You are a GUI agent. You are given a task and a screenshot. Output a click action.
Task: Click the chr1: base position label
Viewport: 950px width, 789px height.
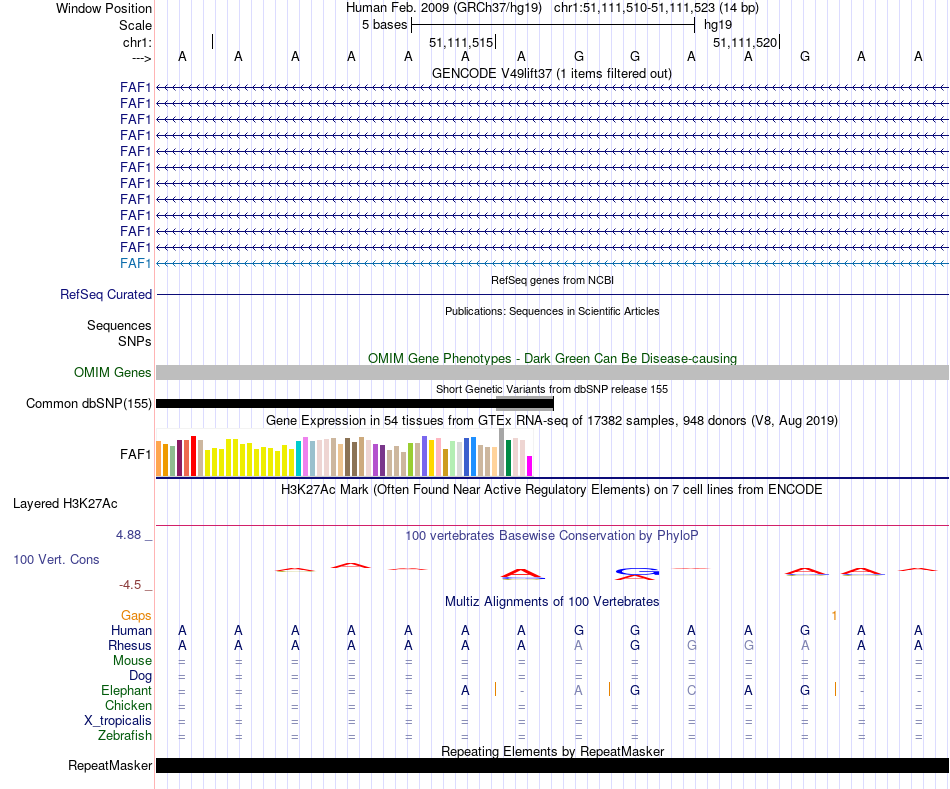click(137, 42)
